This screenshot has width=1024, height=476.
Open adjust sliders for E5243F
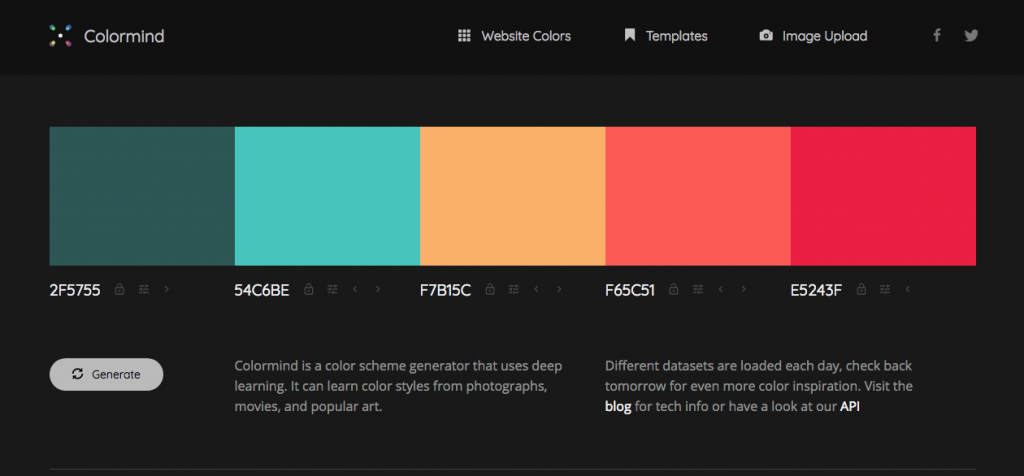[x=885, y=289]
